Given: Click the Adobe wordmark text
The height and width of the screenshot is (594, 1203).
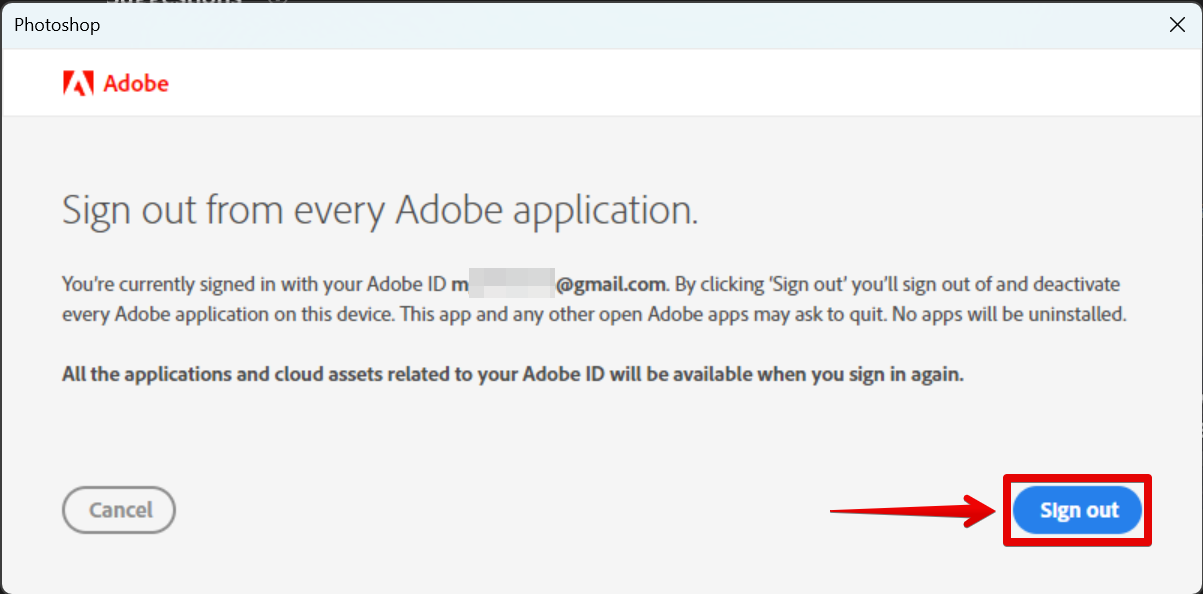Looking at the screenshot, I should coord(136,84).
